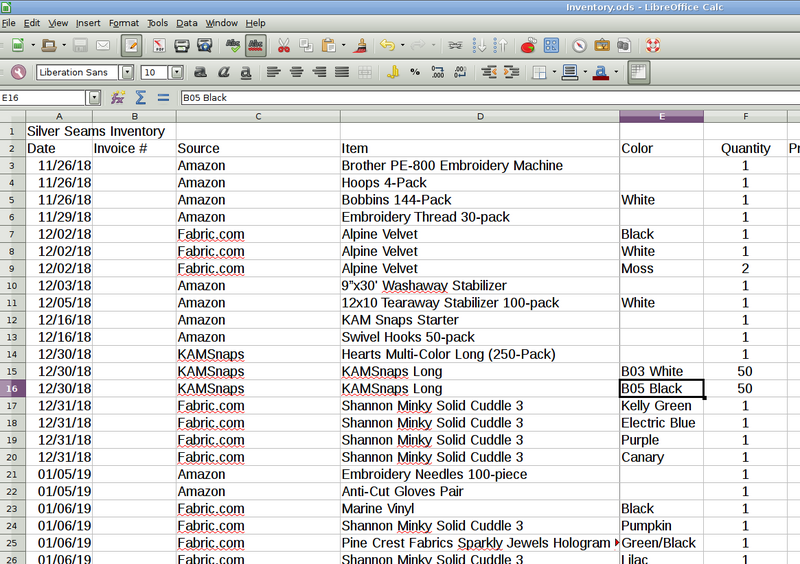Image resolution: width=800 pixels, height=564 pixels.
Task: Open the Gallery picture icon
Action: tap(602, 45)
